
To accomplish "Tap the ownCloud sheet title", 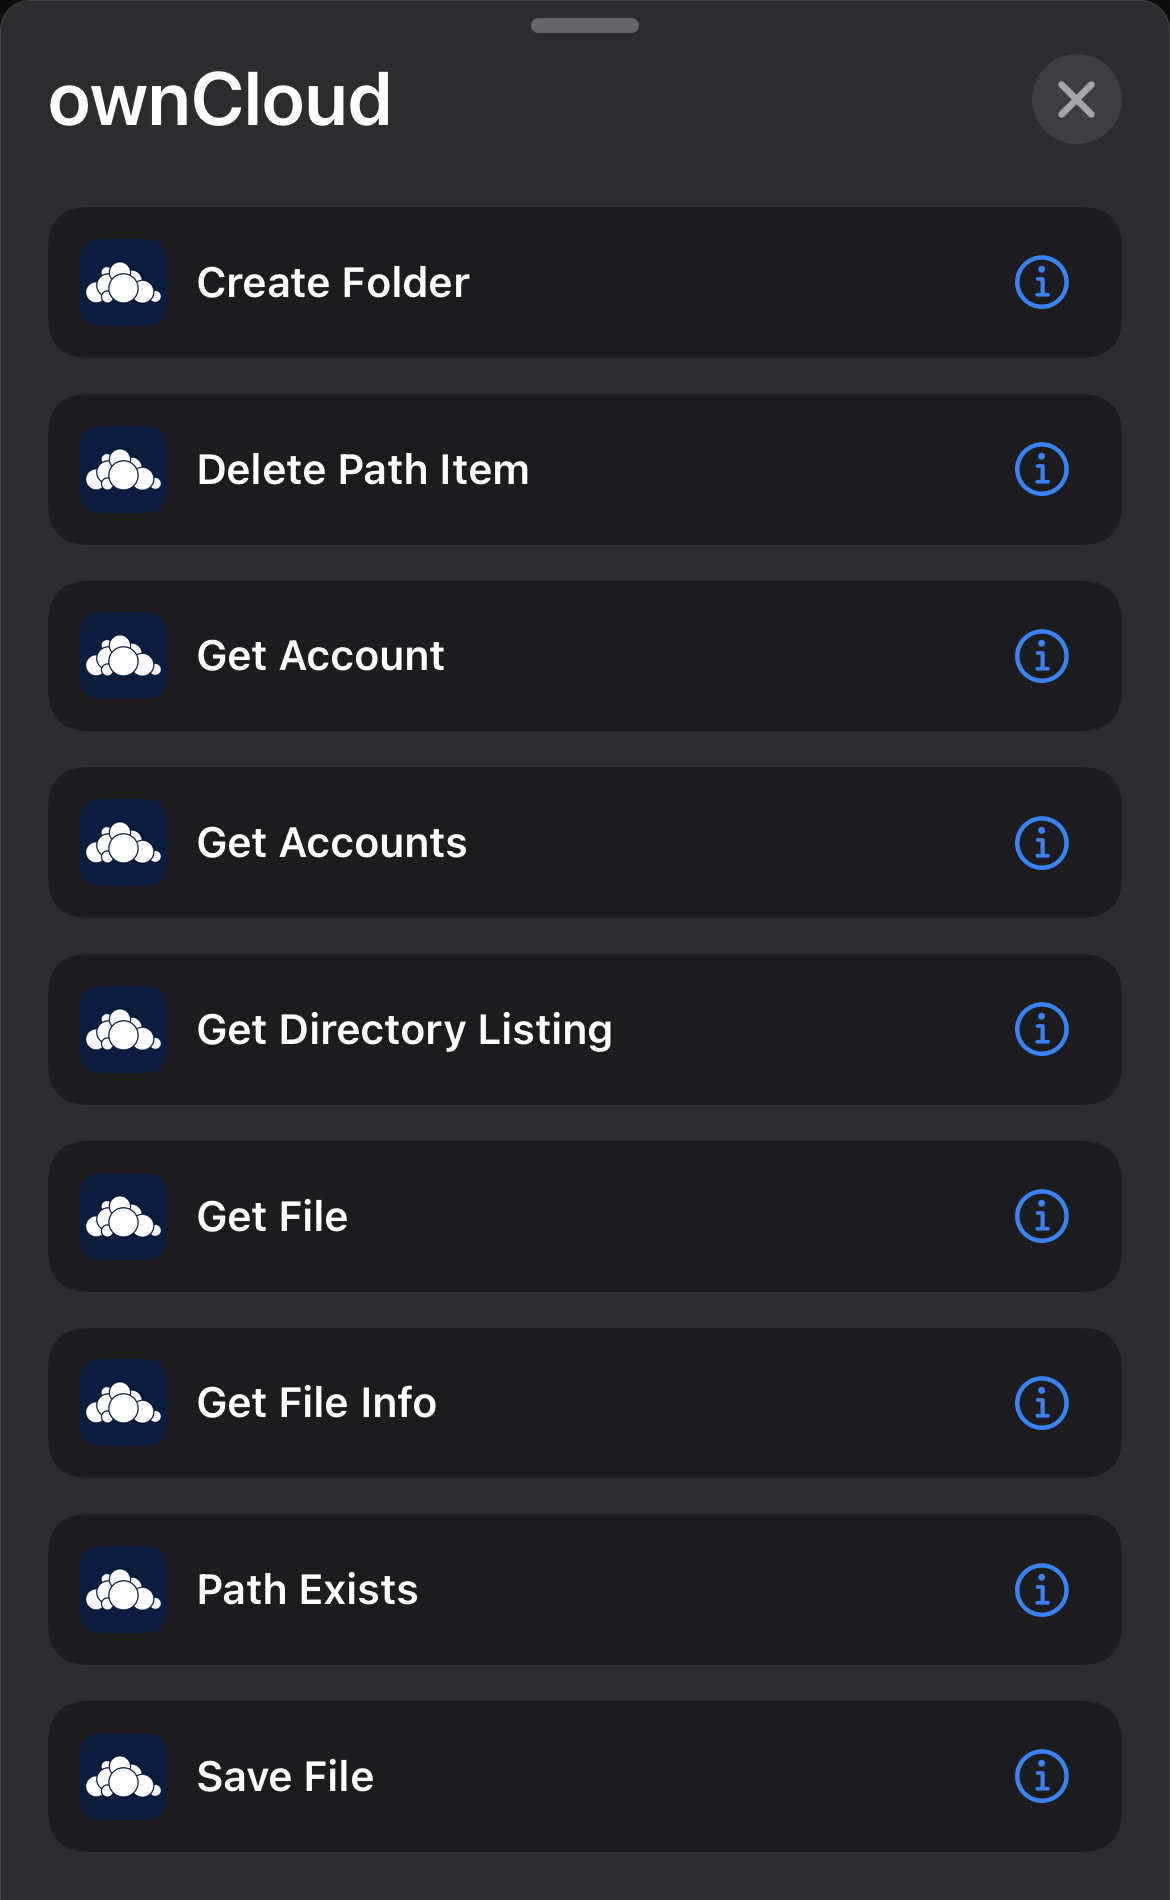I will point(220,100).
